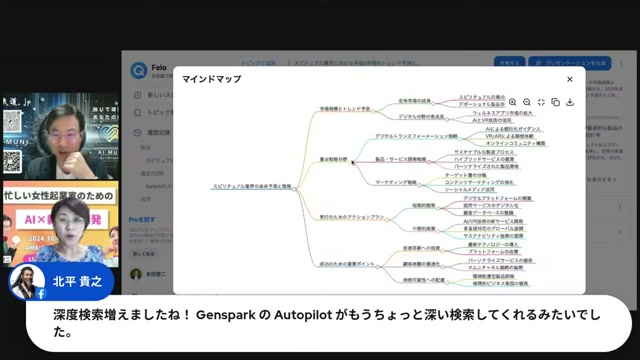The width and height of the screenshot is (640, 360).
Task: Select デジタルプラットフォームの構築 leaf
Action: tap(497, 198)
